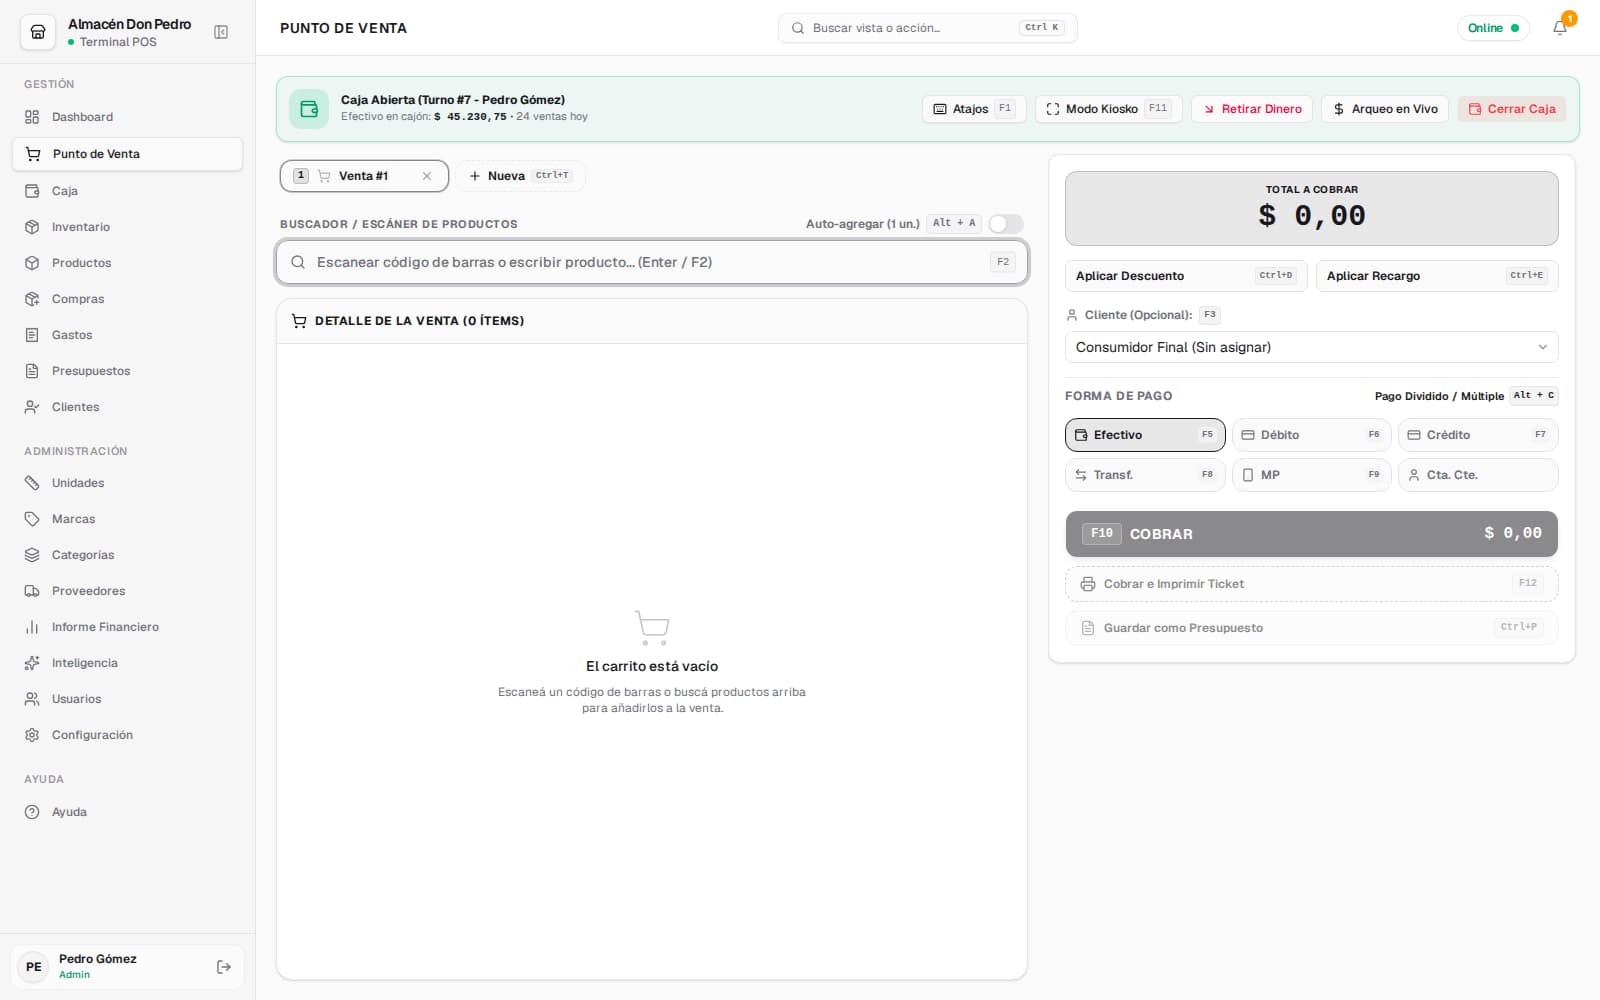
Task: Open Unidades under Administración
Action: pyautogui.click(x=127, y=483)
